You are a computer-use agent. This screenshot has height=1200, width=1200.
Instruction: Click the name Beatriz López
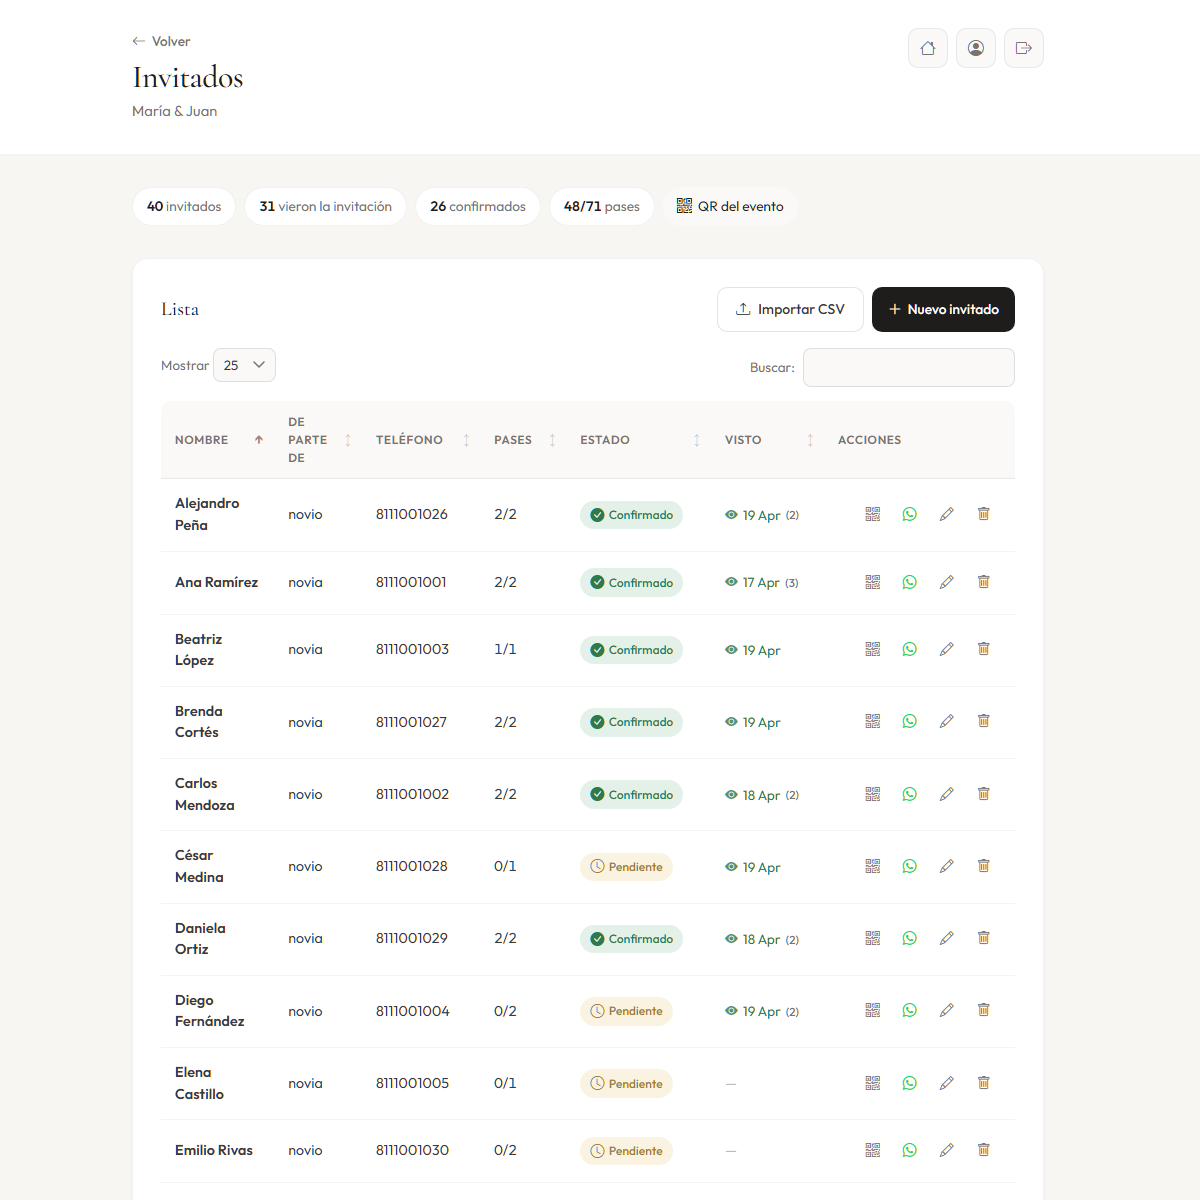(199, 649)
